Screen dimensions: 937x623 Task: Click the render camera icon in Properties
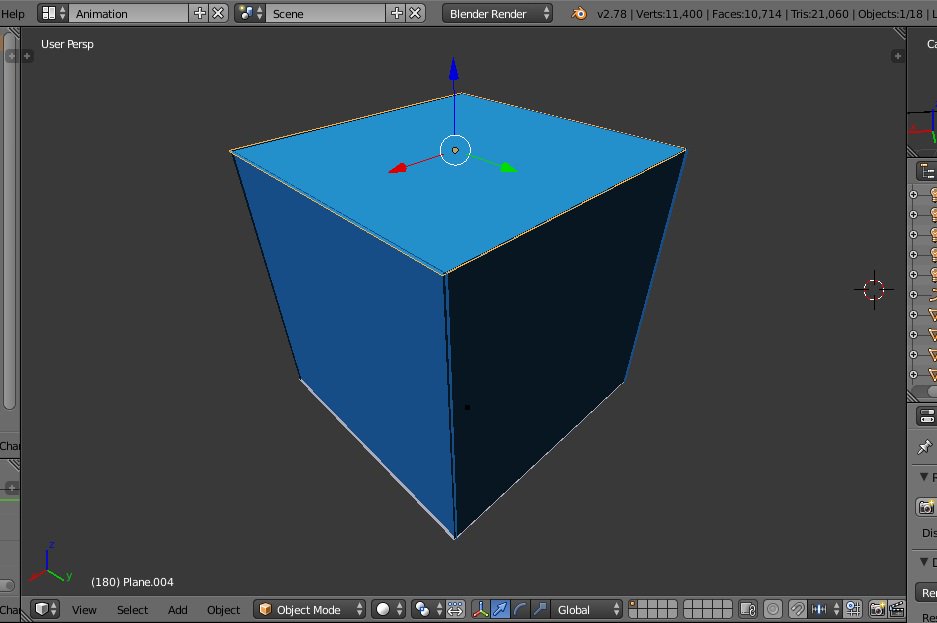926,507
